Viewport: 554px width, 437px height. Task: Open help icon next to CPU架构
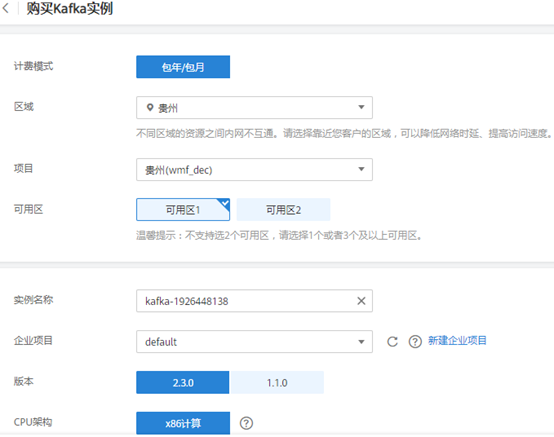pyautogui.click(x=246, y=423)
